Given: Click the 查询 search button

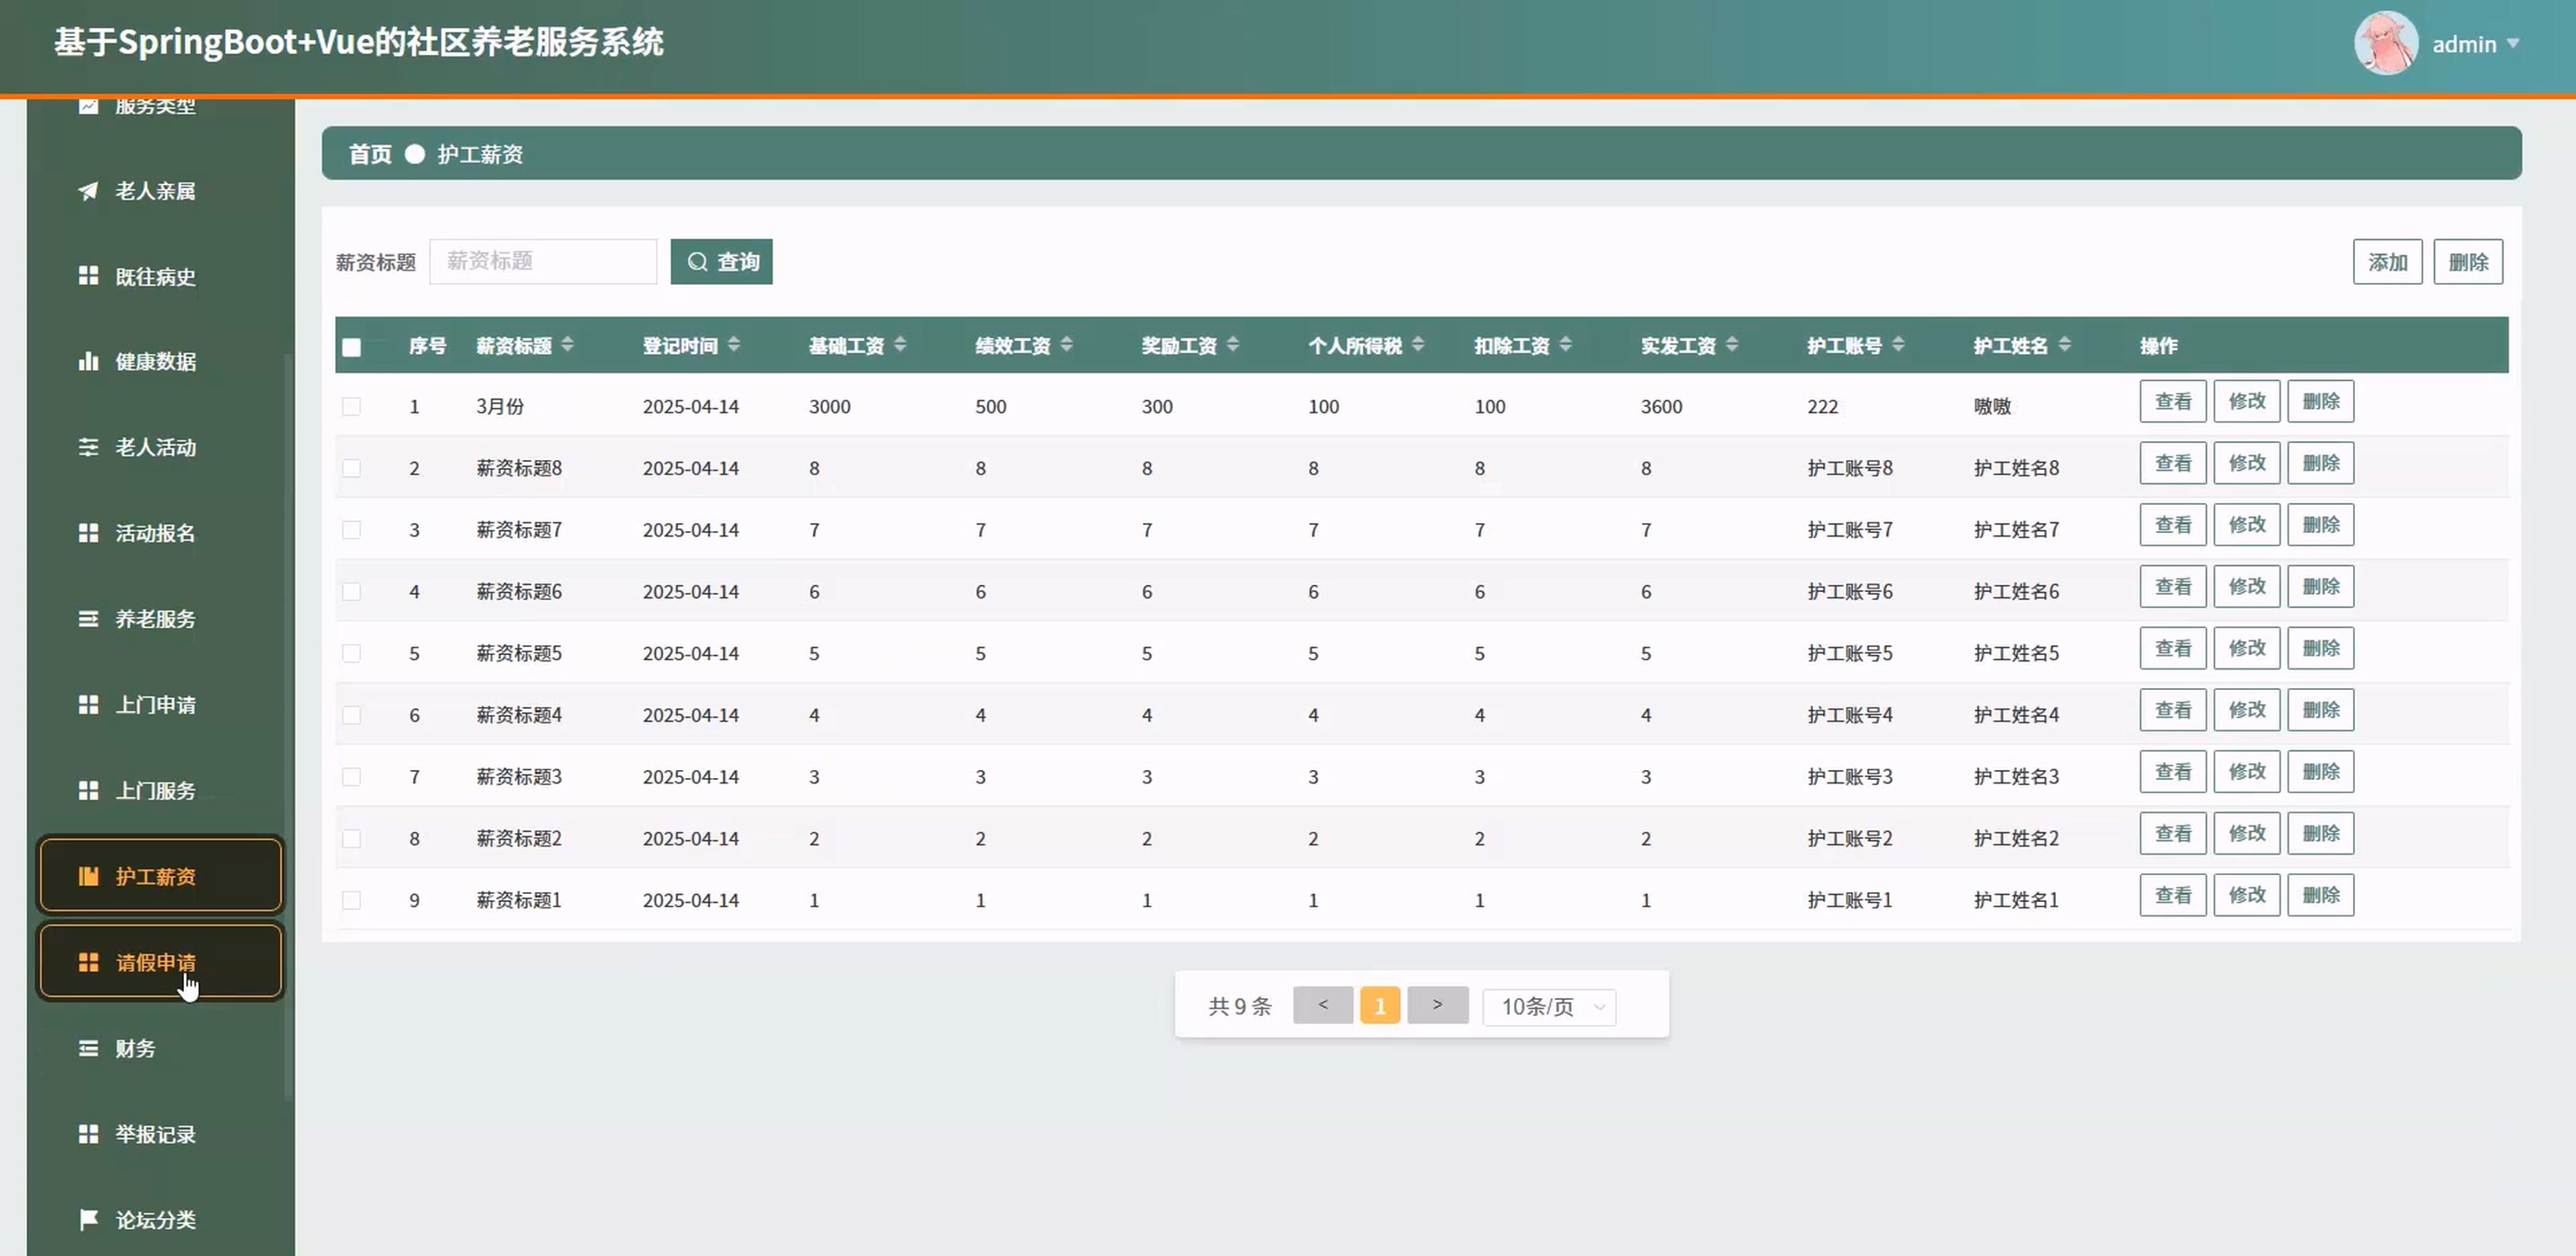Looking at the screenshot, I should [721, 261].
